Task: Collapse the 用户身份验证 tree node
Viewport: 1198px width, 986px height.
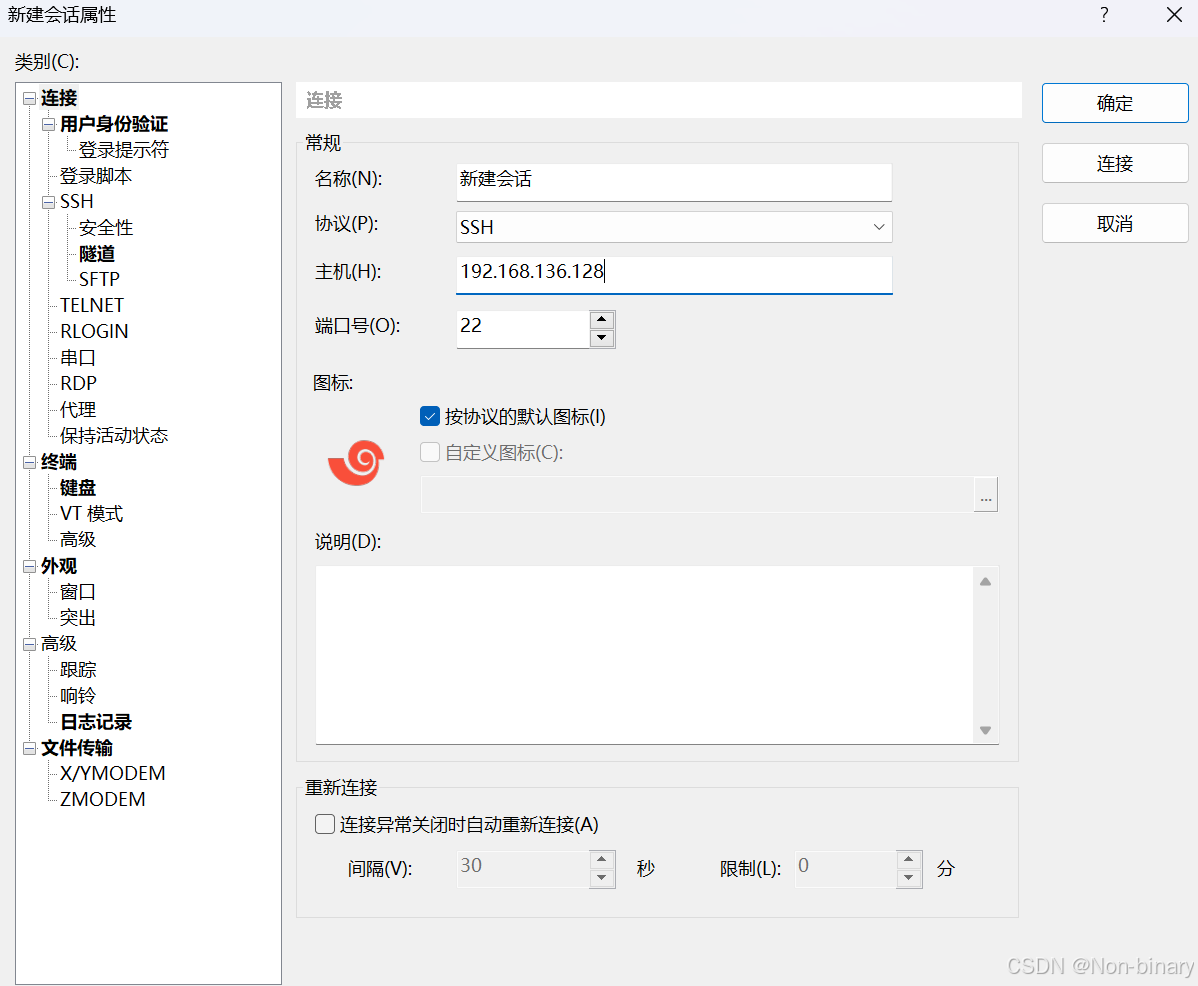Action: (x=49, y=124)
